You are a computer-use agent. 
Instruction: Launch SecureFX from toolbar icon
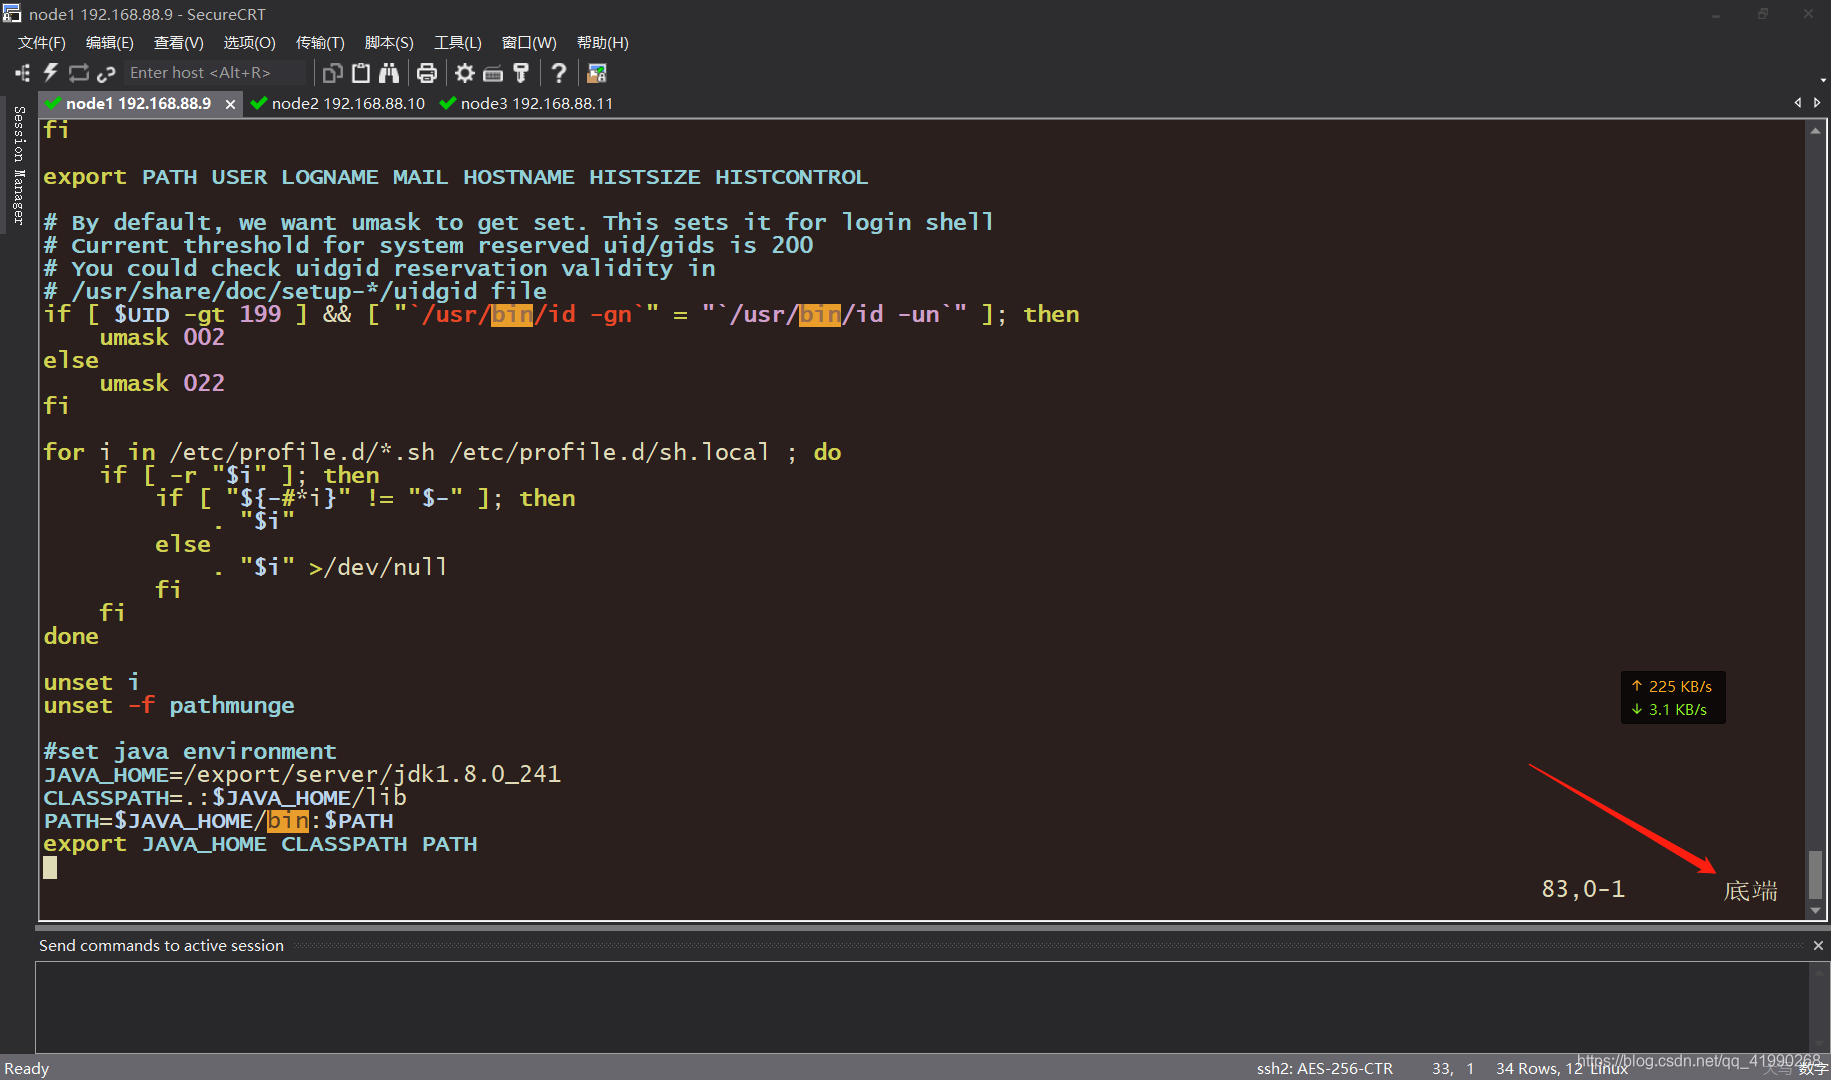click(597, 73)
